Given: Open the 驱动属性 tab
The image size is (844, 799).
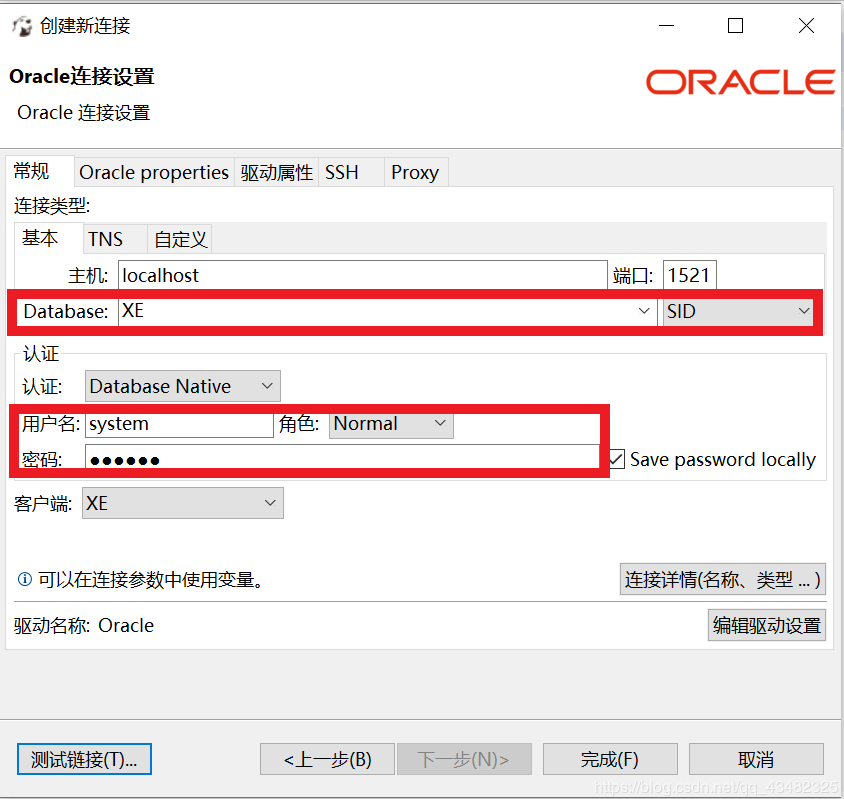Looking at the screenshot, I should pyautogui.click(x=277, y=172).
